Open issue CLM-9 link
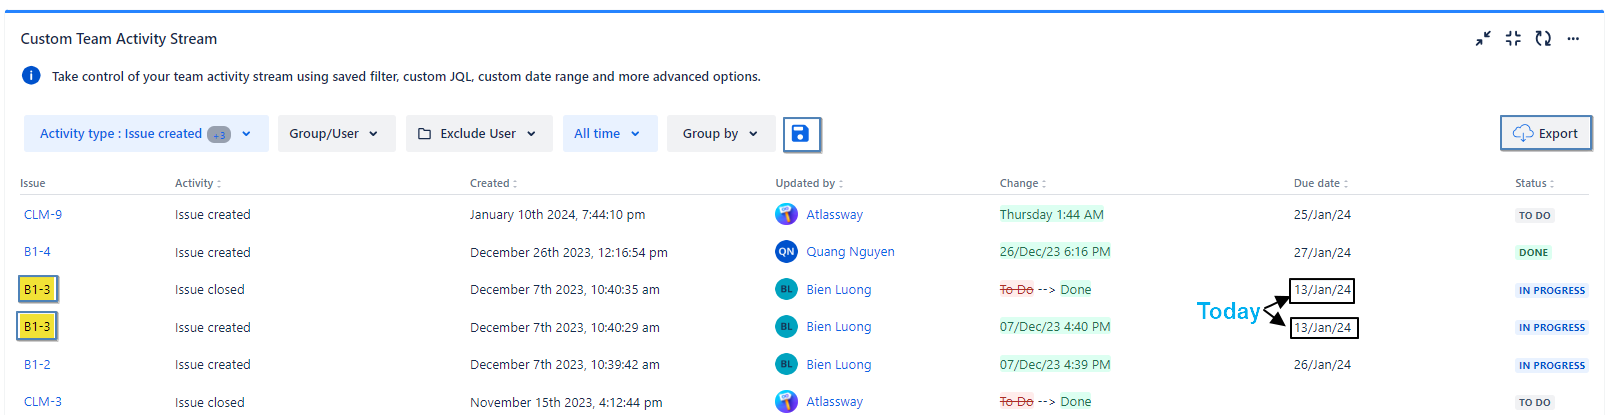The width and height of the screenshot is (1616, 415). 43,215
